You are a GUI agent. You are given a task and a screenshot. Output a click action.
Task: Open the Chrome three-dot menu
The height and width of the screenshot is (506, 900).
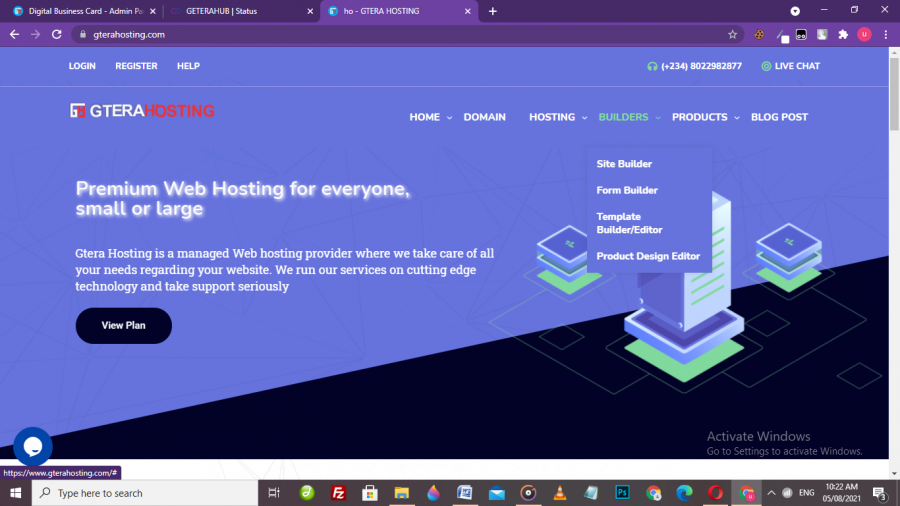[x=886, y=34]
